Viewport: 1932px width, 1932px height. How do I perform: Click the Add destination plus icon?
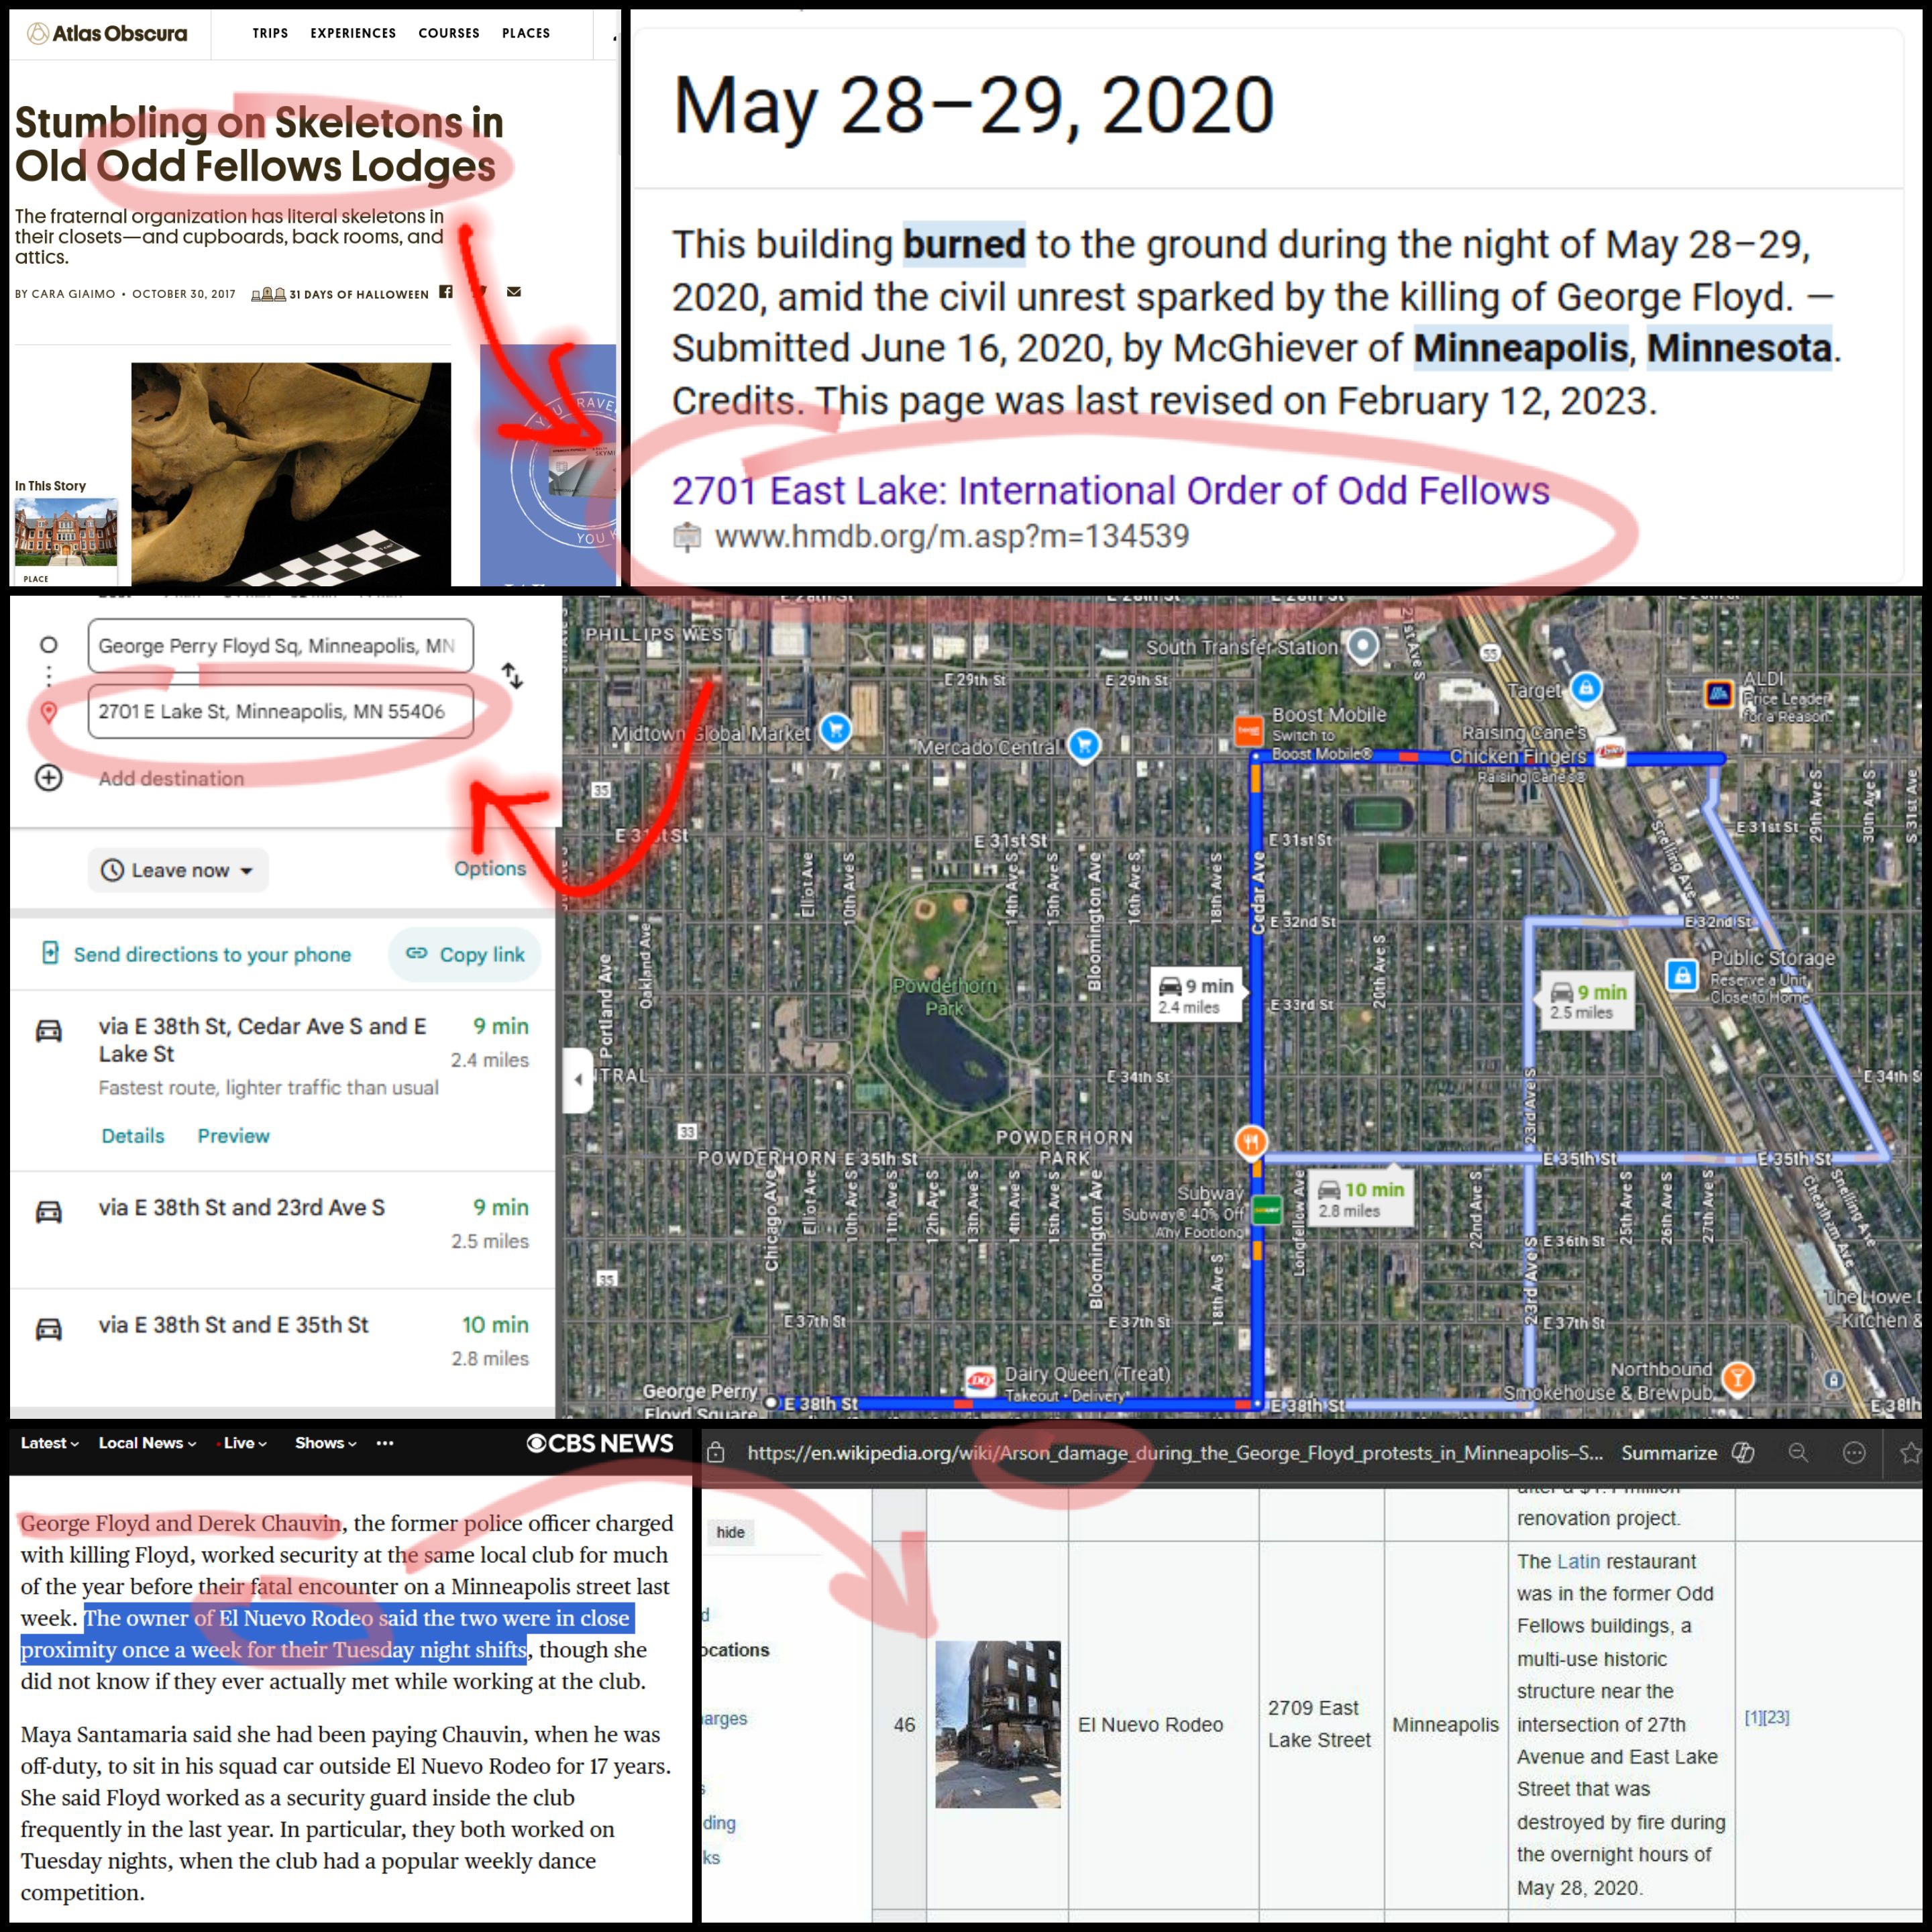[x=49, y=778]
